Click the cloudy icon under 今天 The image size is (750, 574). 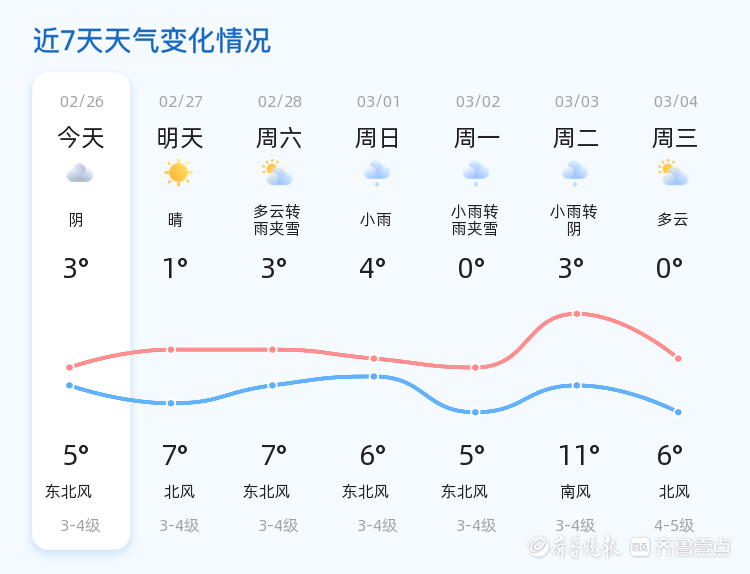click(x=80, y=173)
